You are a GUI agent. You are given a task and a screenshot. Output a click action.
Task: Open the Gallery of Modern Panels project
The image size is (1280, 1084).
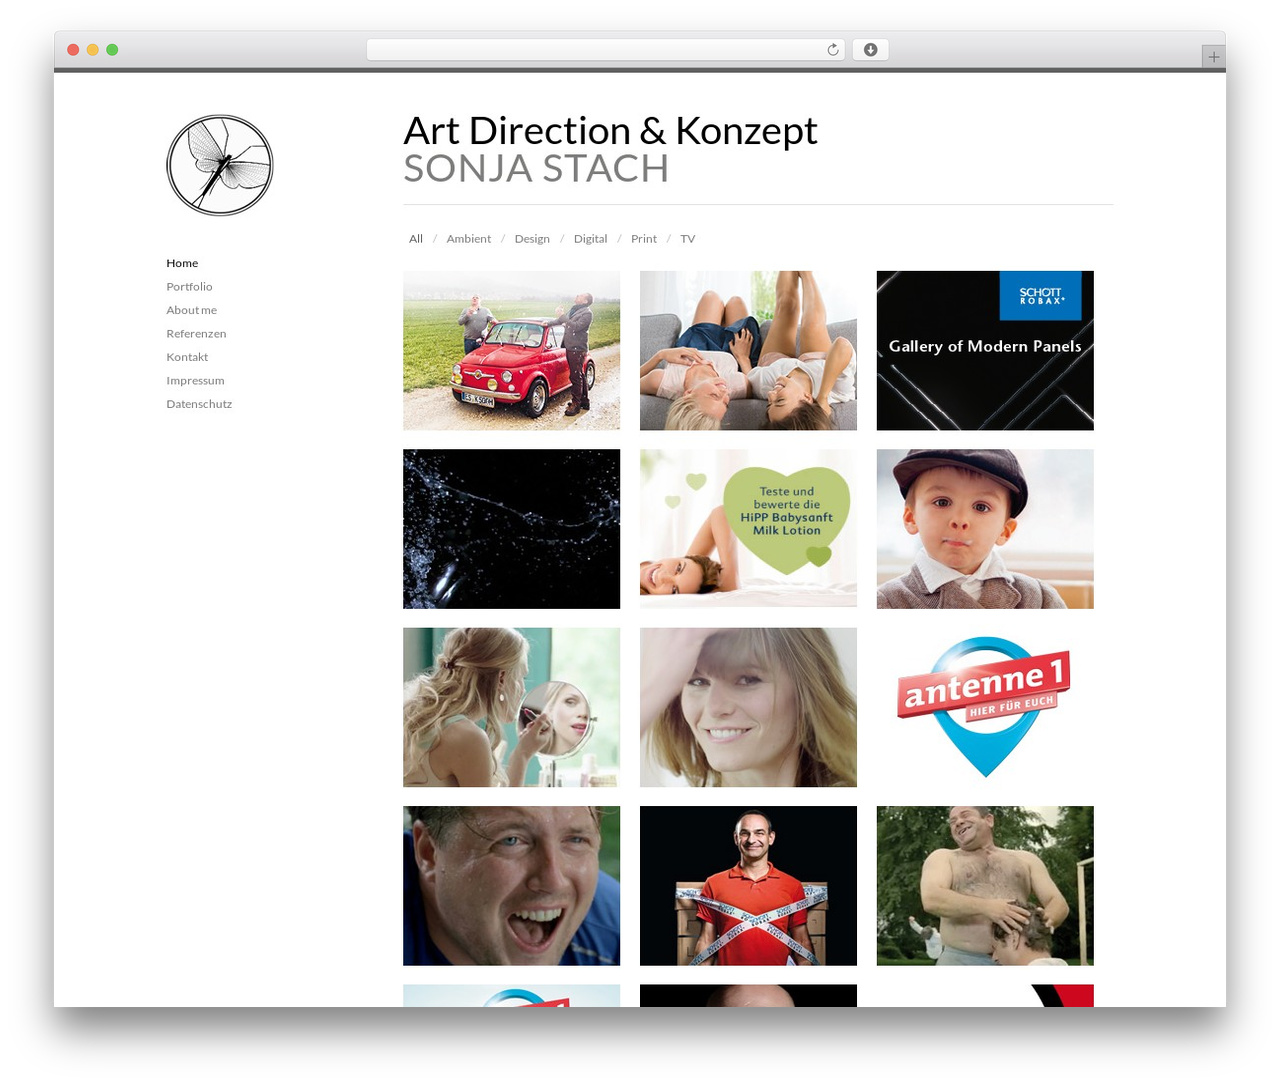(x=985, y=351)
